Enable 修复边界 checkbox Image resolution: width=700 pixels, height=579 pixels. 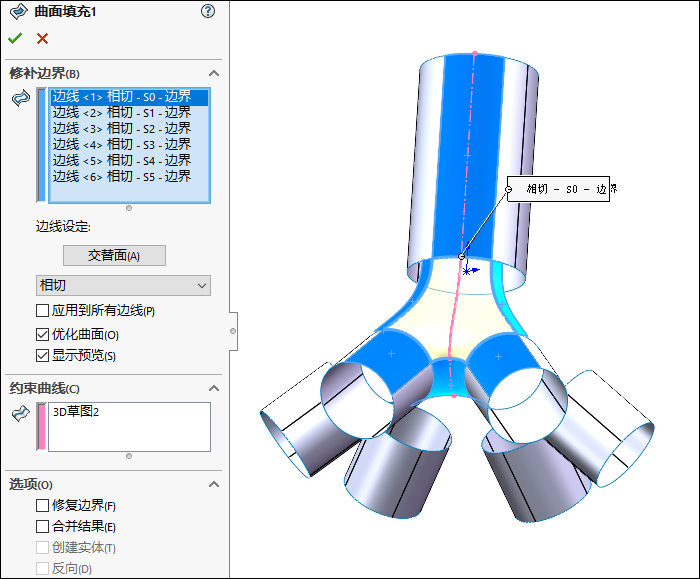click(42, 505)
